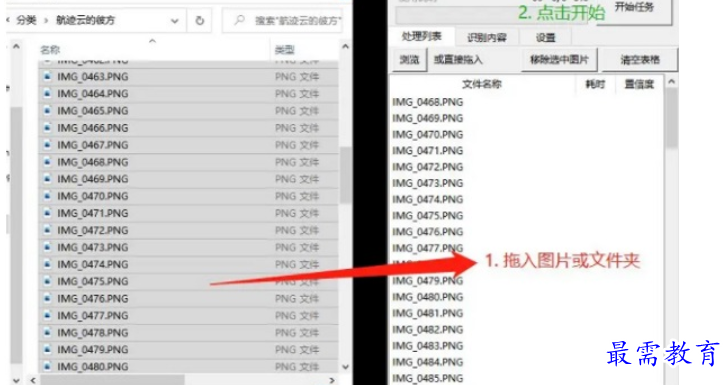This screenshot has width=728, height=385.
Task: Click PNG file icon of IMG_0476.PNG in explorer
Action: pyautogui.click(x=47, y=299)
